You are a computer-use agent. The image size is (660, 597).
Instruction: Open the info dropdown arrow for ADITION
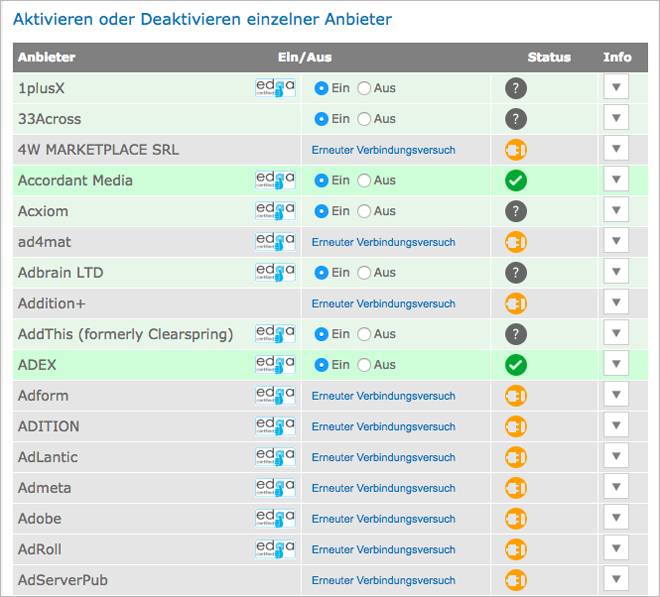[616, 426]
